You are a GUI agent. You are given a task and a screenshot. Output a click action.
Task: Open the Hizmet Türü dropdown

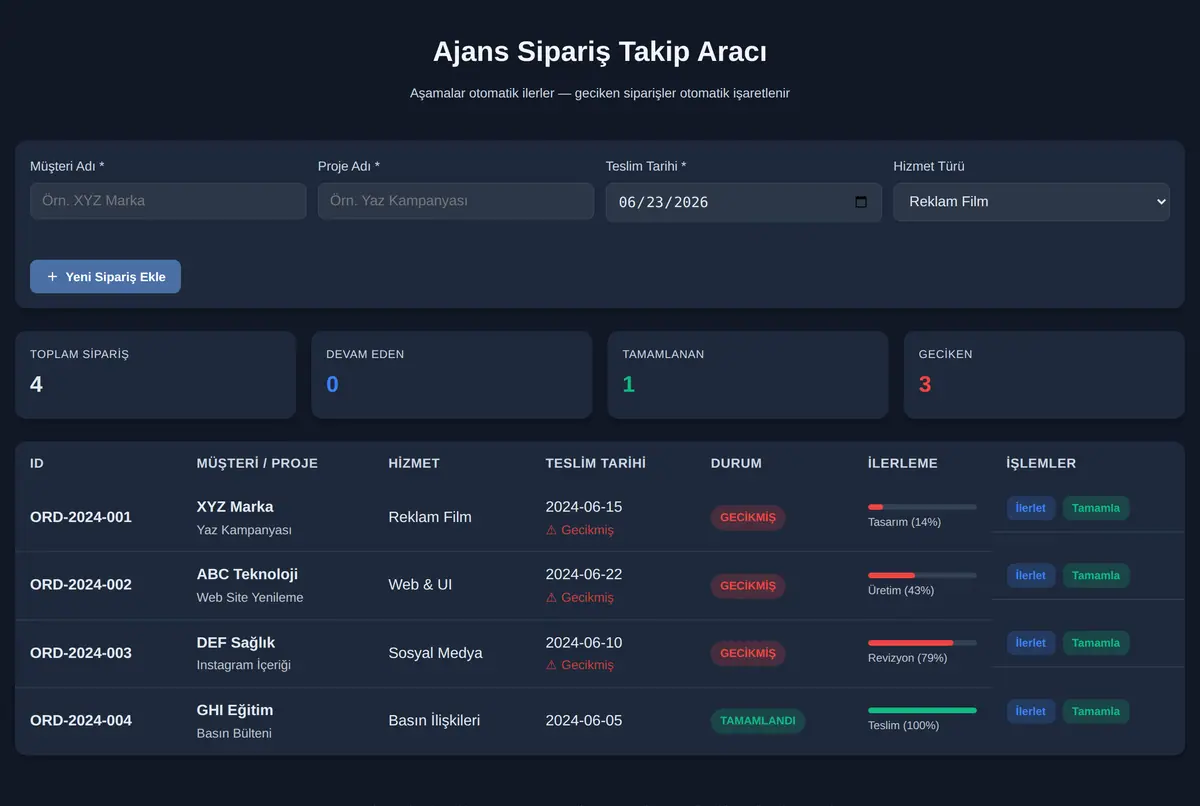tap(1031, 201)
